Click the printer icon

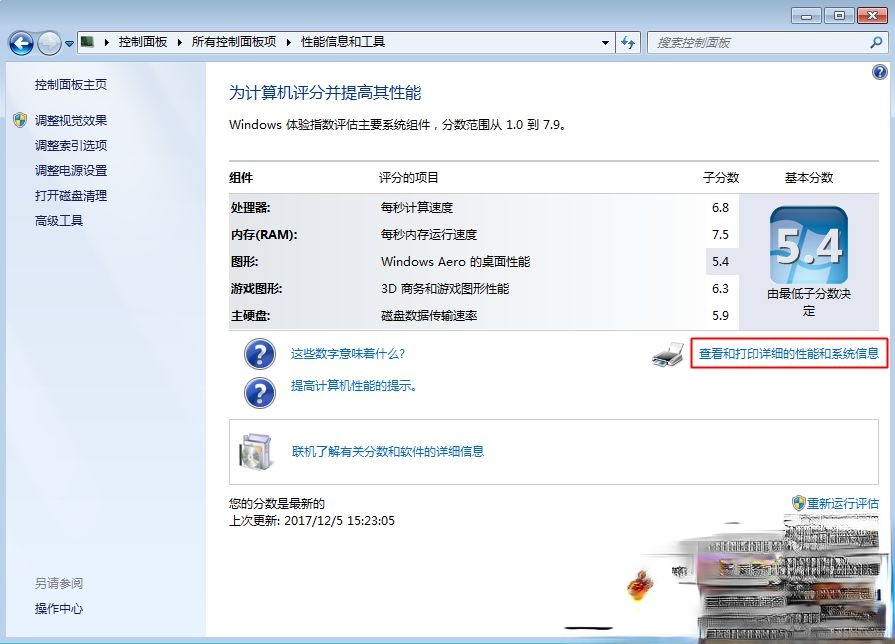click(668, 355)
